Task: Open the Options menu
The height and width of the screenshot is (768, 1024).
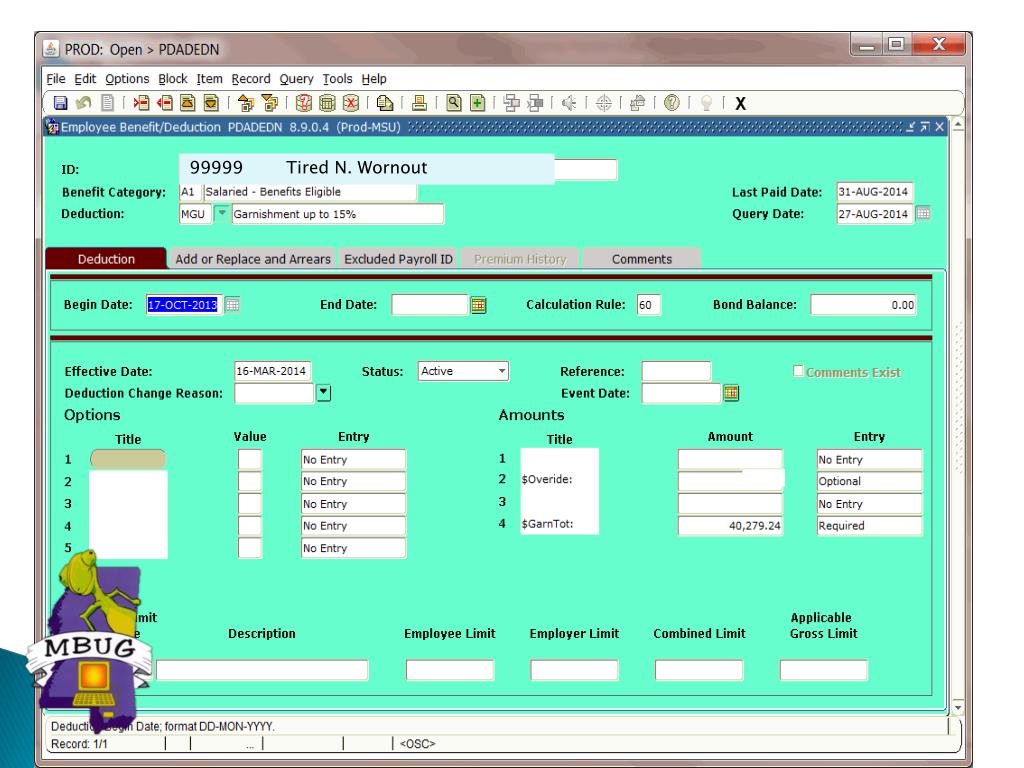Action: click(x=127, y=79)
